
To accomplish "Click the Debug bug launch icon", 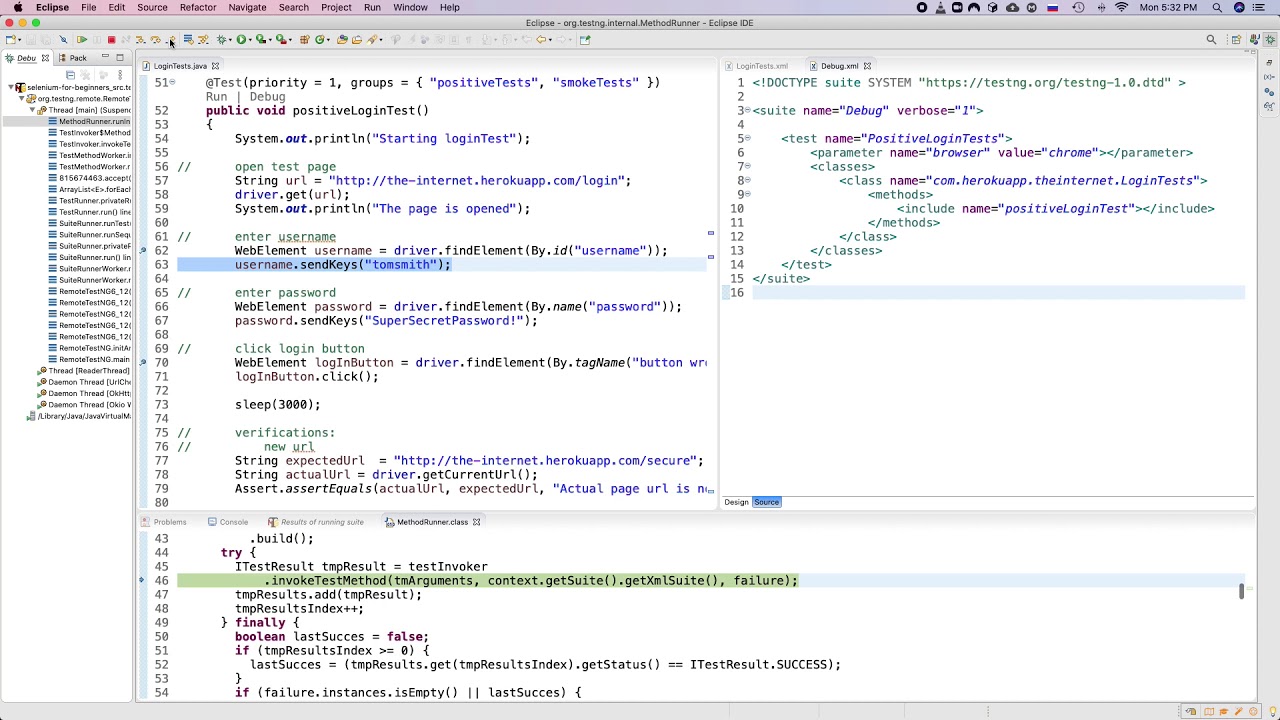I will (x=221, y=40).
